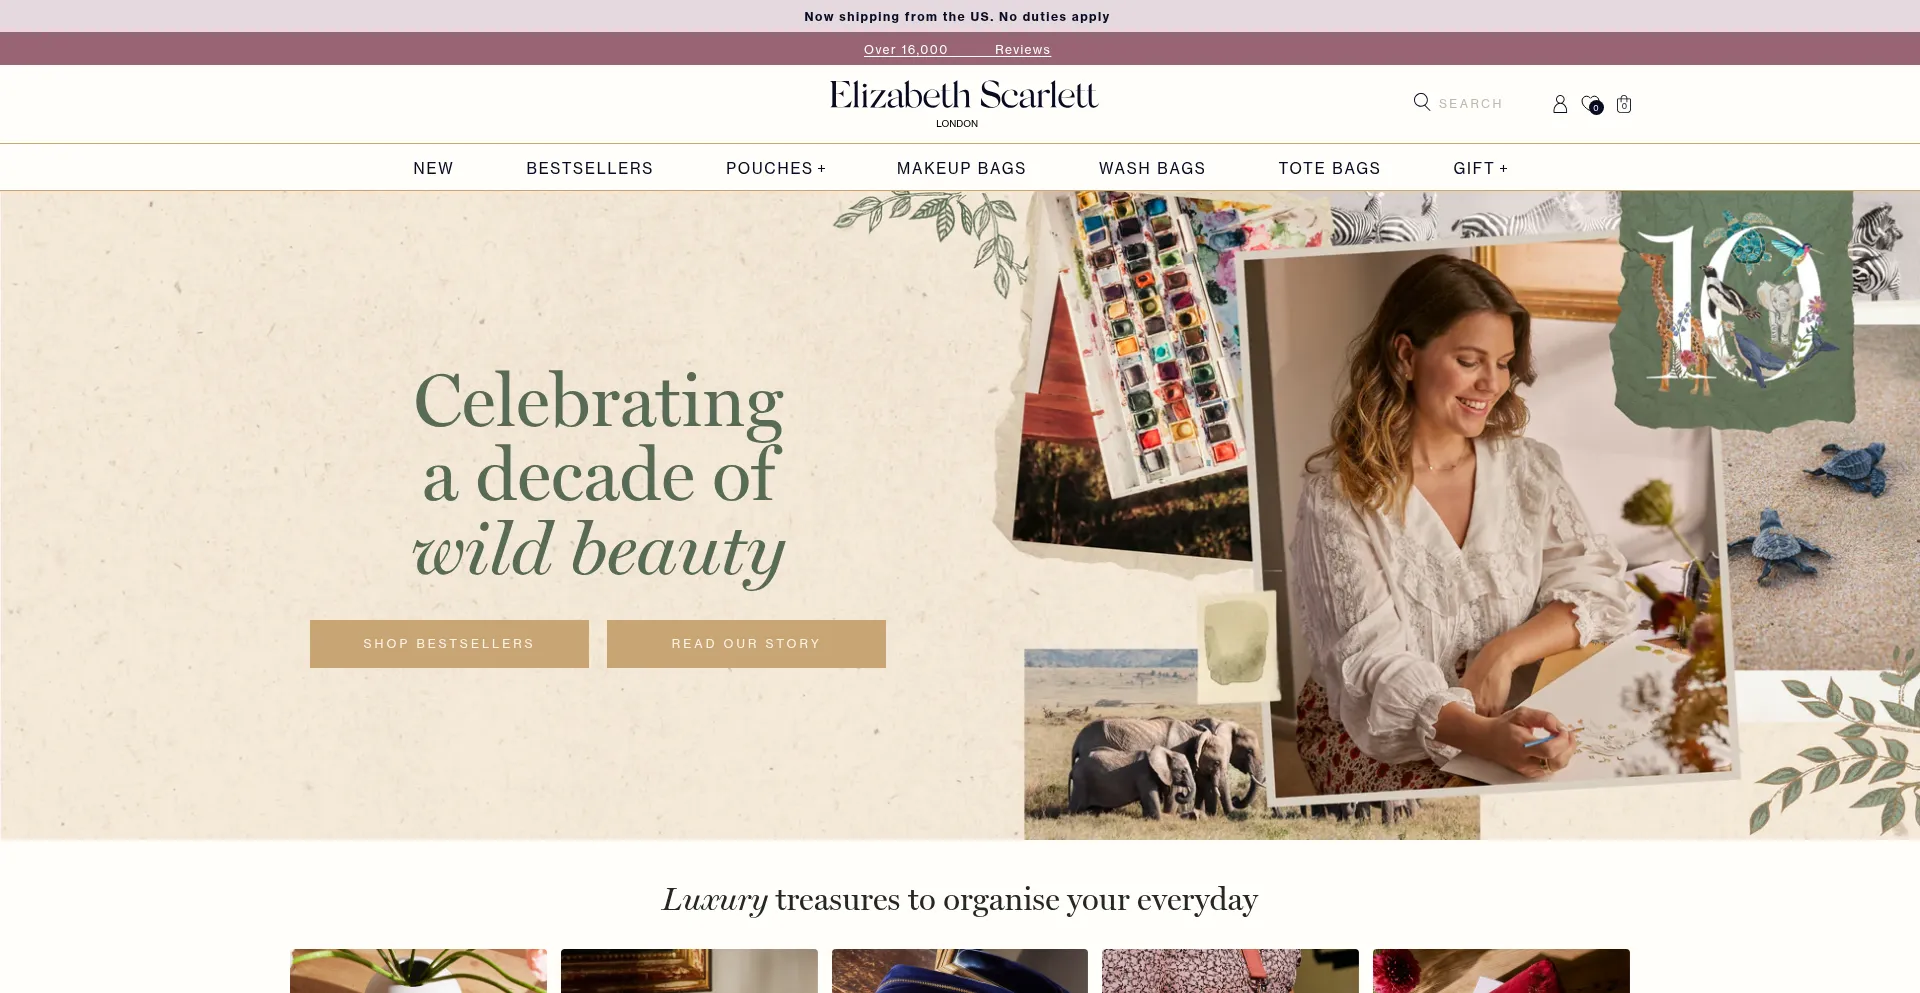Open the Makeup Bags category

pos(961,168)
